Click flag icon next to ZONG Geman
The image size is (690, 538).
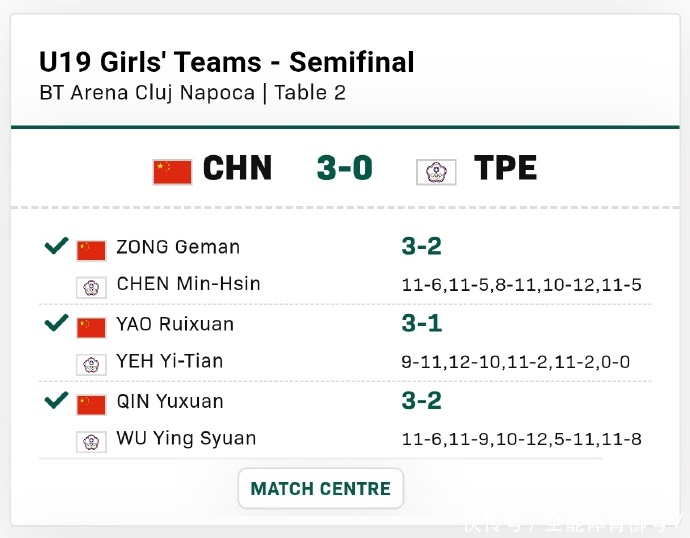[91, 249]
